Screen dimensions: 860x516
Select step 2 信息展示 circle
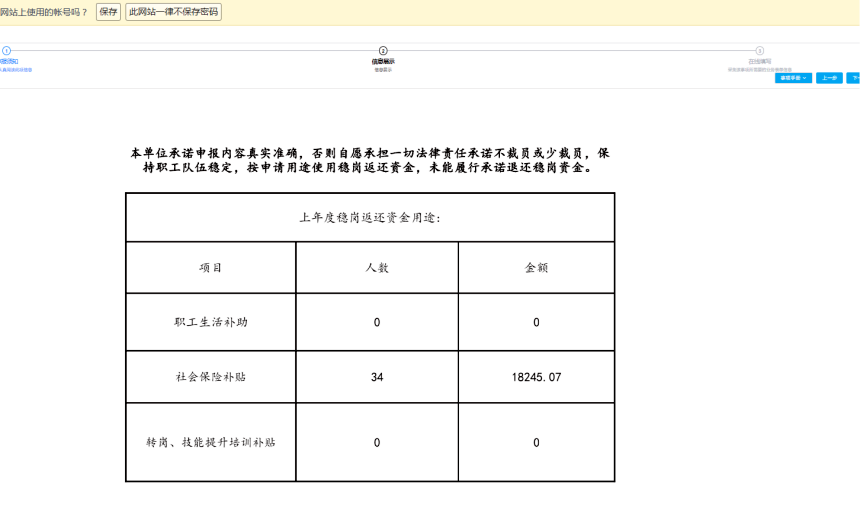click(x=383, y=50)
